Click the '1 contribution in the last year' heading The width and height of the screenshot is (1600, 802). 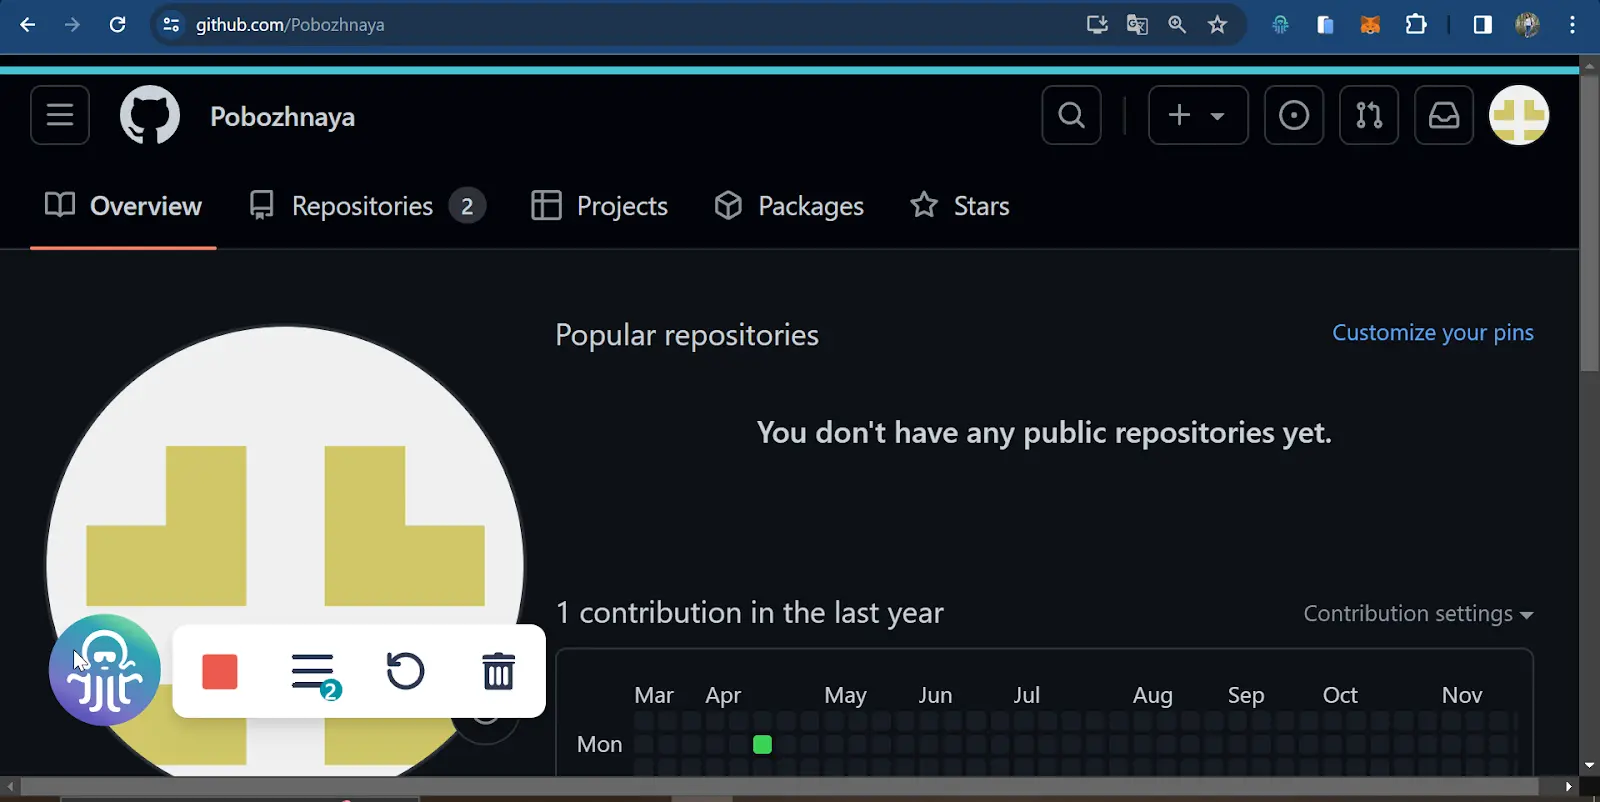pos(749,613)
